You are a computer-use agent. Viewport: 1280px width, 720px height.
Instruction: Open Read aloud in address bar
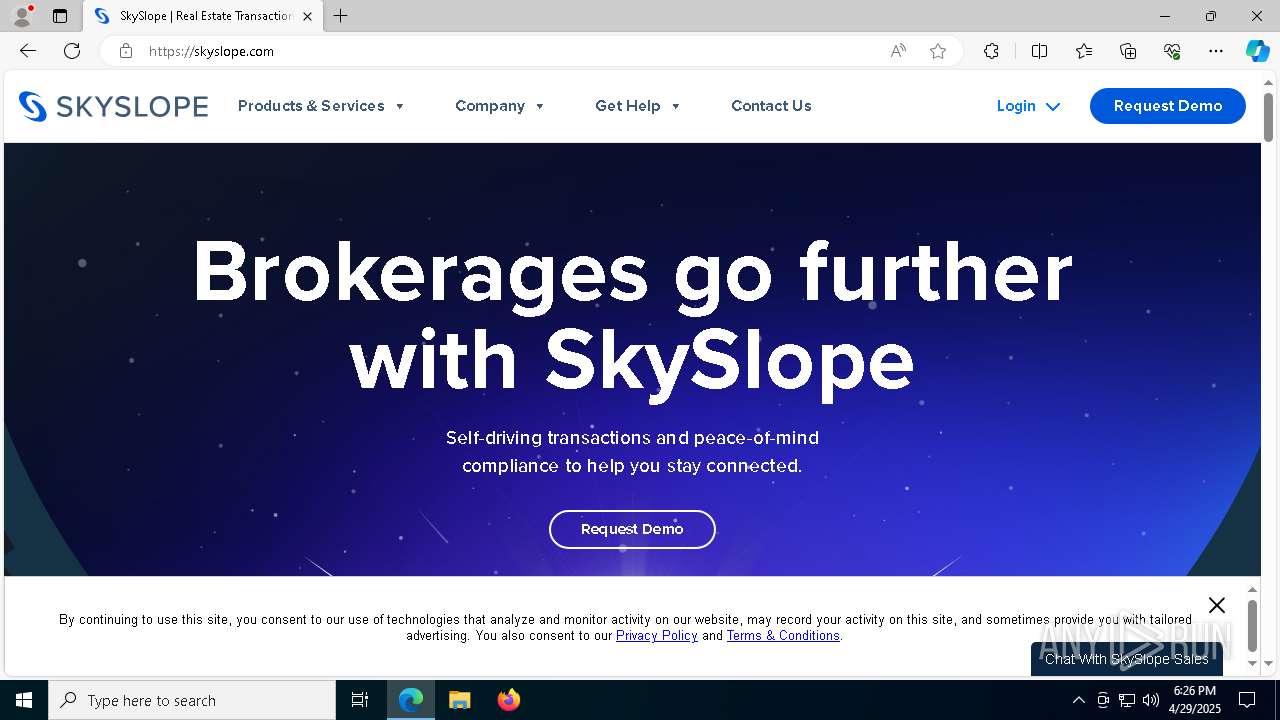(x=898, y=51)
